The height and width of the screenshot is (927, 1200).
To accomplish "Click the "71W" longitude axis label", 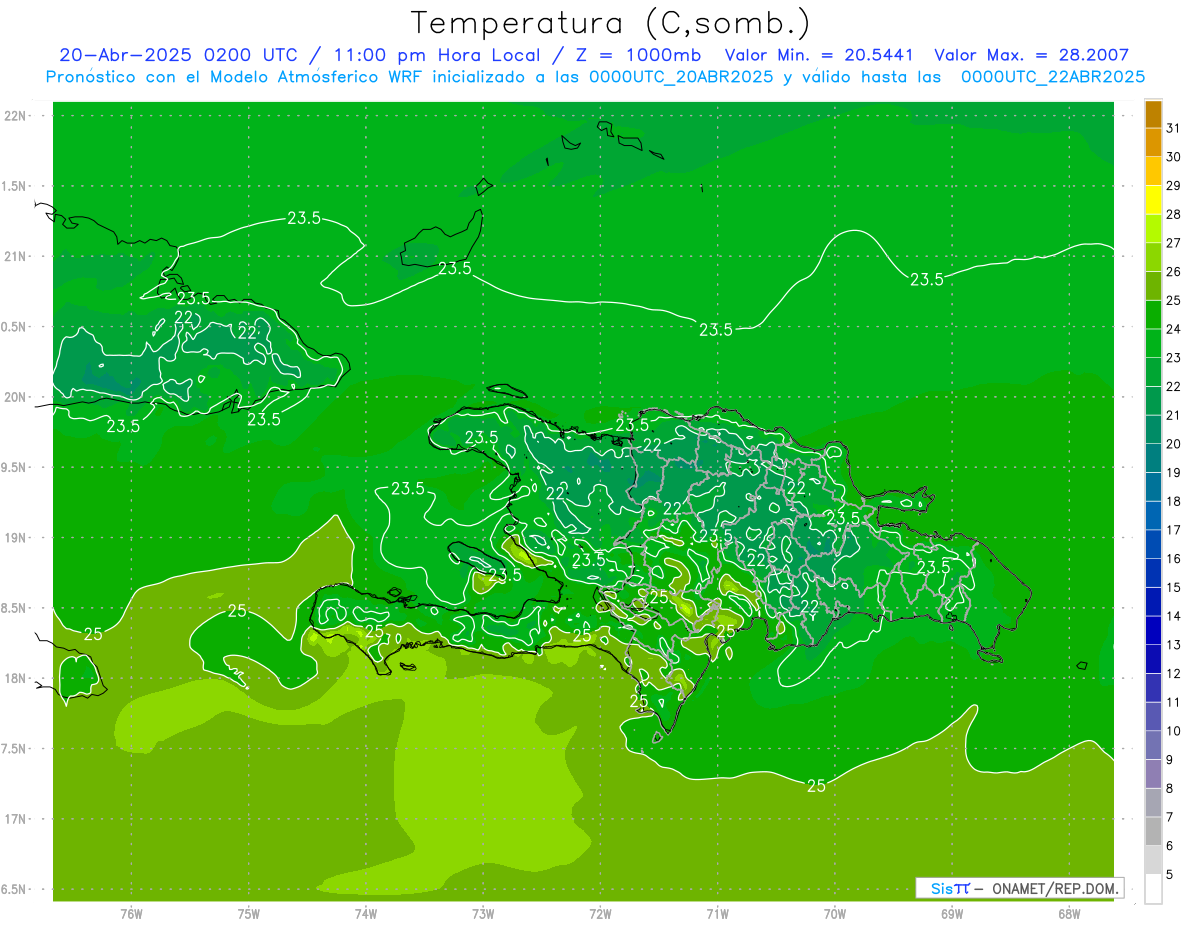I will point(717,913).
